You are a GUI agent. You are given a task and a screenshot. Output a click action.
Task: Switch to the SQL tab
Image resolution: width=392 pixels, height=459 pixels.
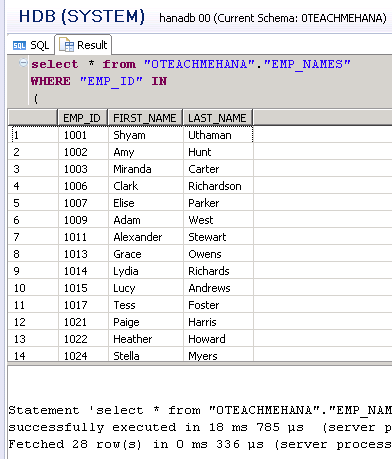click(x=31, y=45)
